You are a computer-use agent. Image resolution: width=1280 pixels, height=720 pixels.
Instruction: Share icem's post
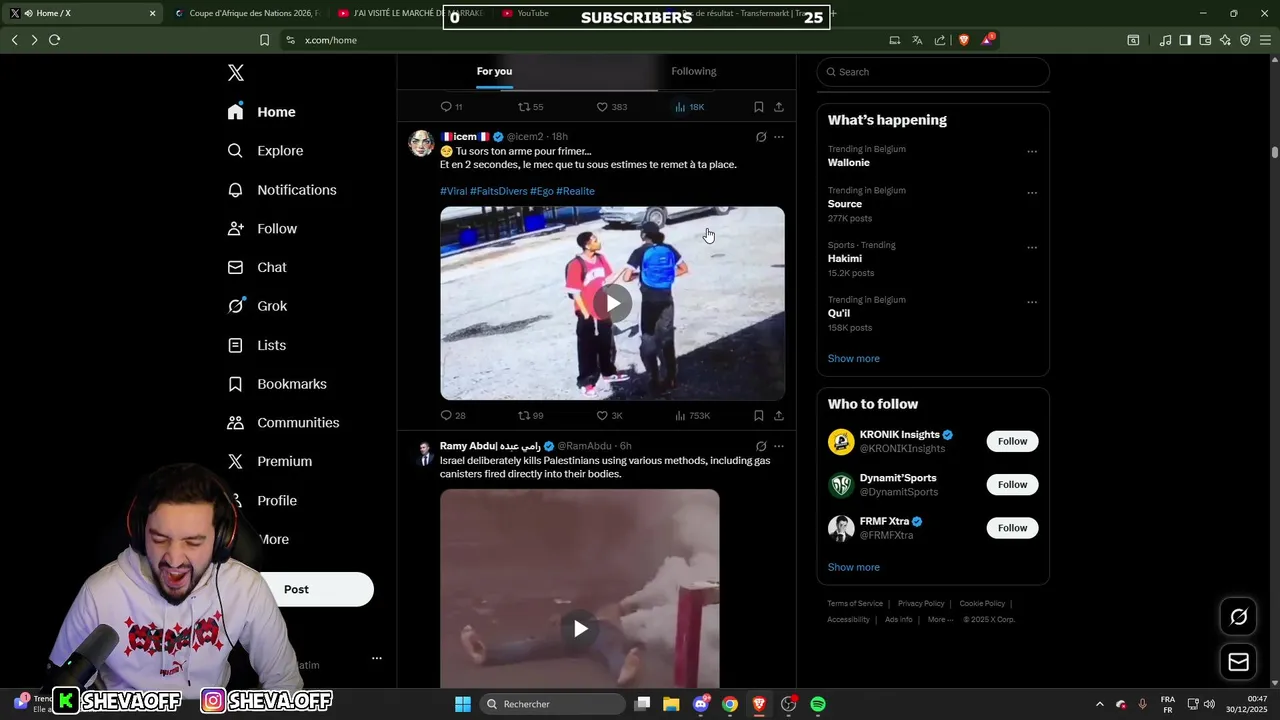click(x=779, y=415)
